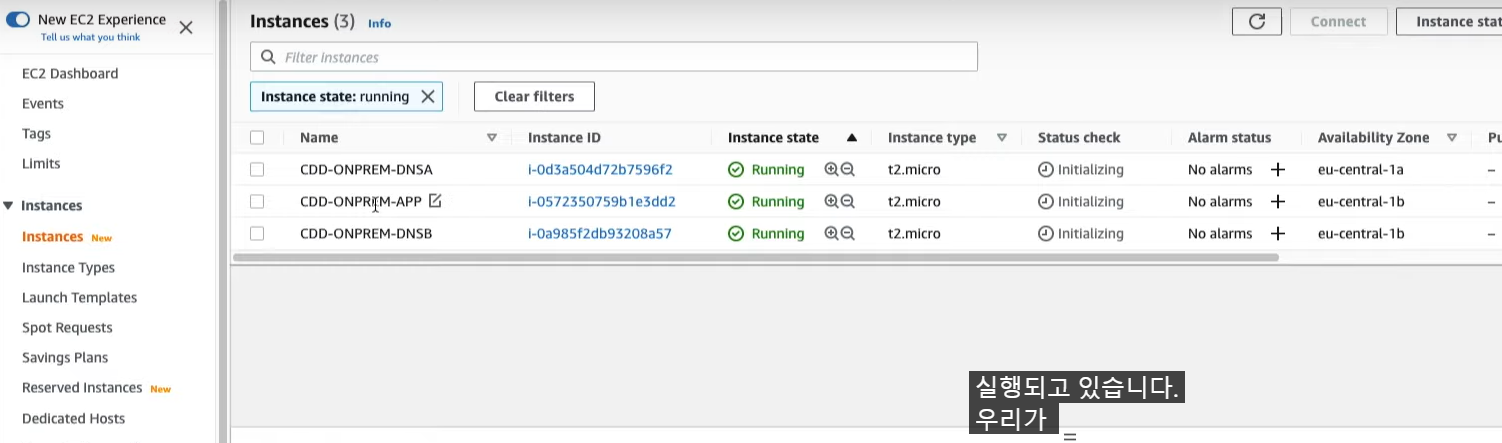
Task: Open the 'Tell us what you think' link
Action: point(90,37)
